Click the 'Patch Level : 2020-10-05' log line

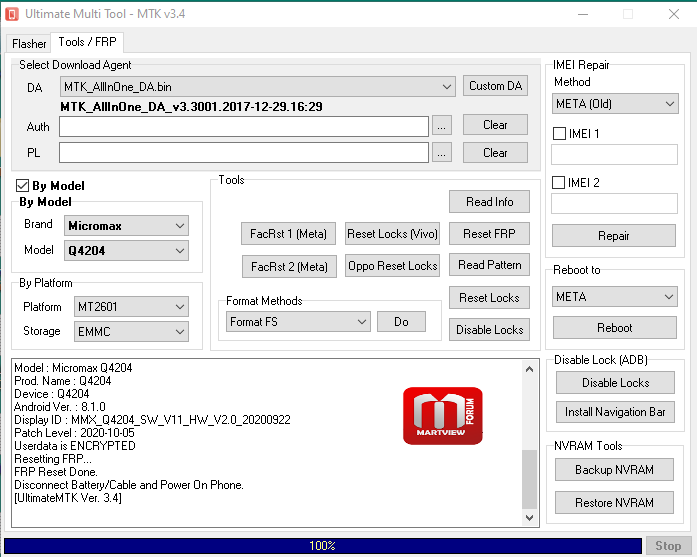pyautogui.click(x=74, y=433)
